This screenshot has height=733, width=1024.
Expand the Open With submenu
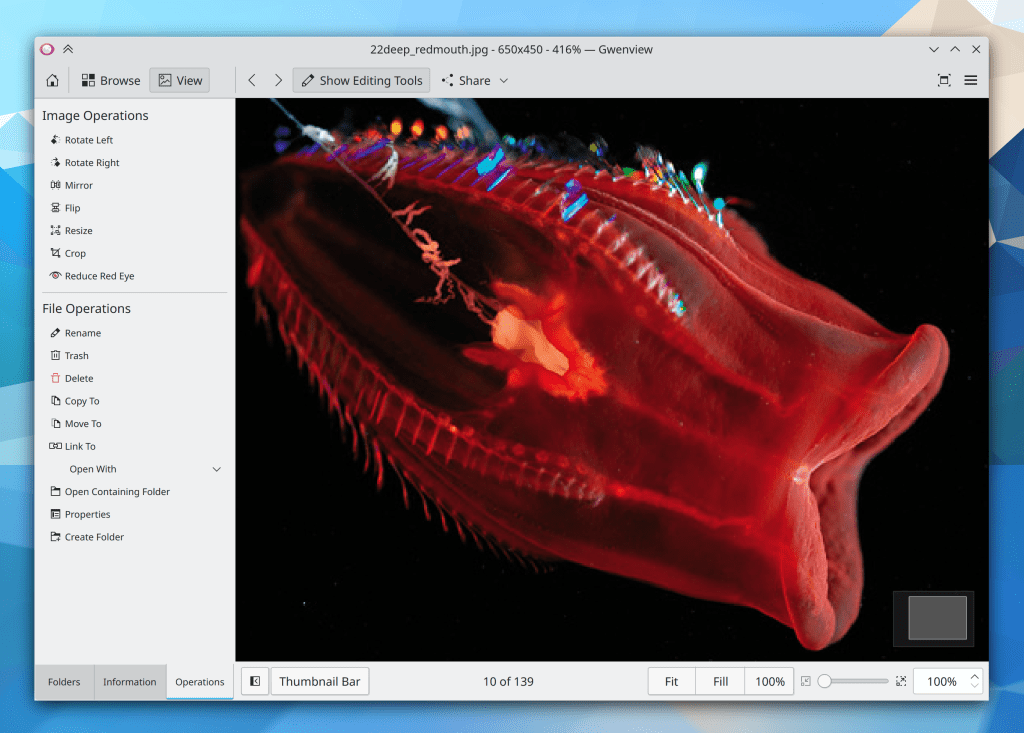point(217,469)
